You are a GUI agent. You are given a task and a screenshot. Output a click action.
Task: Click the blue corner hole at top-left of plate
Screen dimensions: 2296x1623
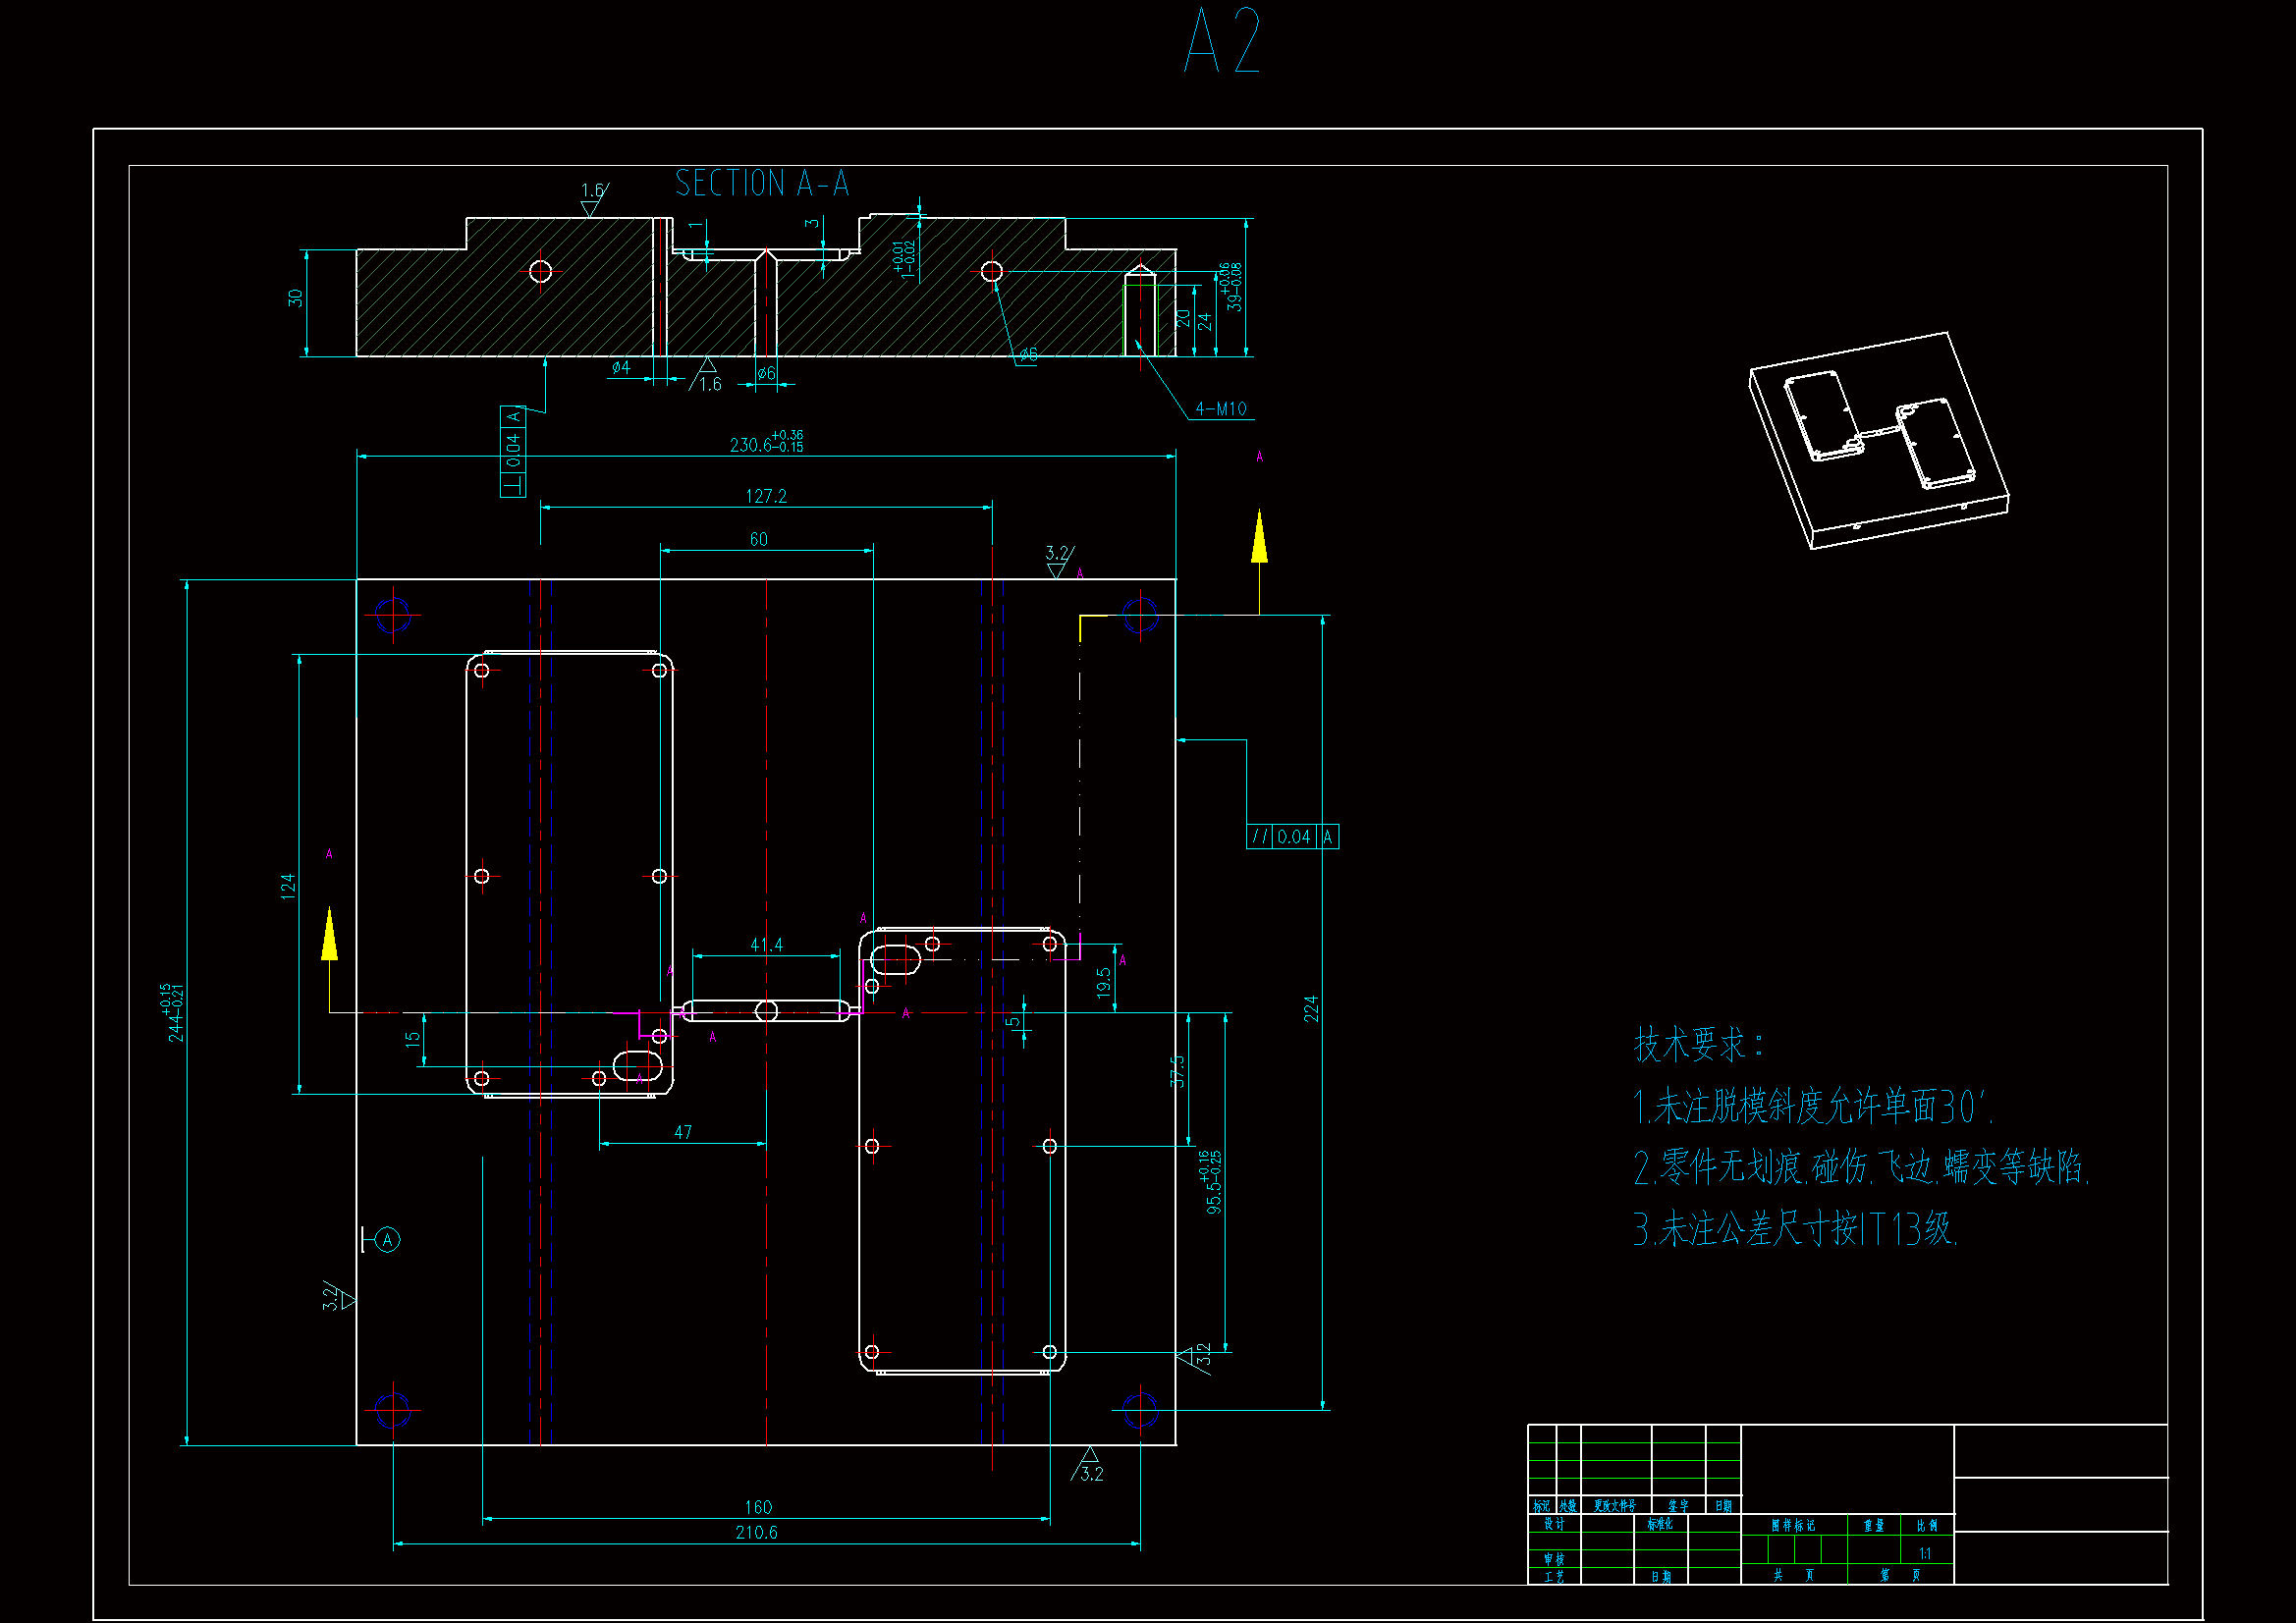point(393,615)
